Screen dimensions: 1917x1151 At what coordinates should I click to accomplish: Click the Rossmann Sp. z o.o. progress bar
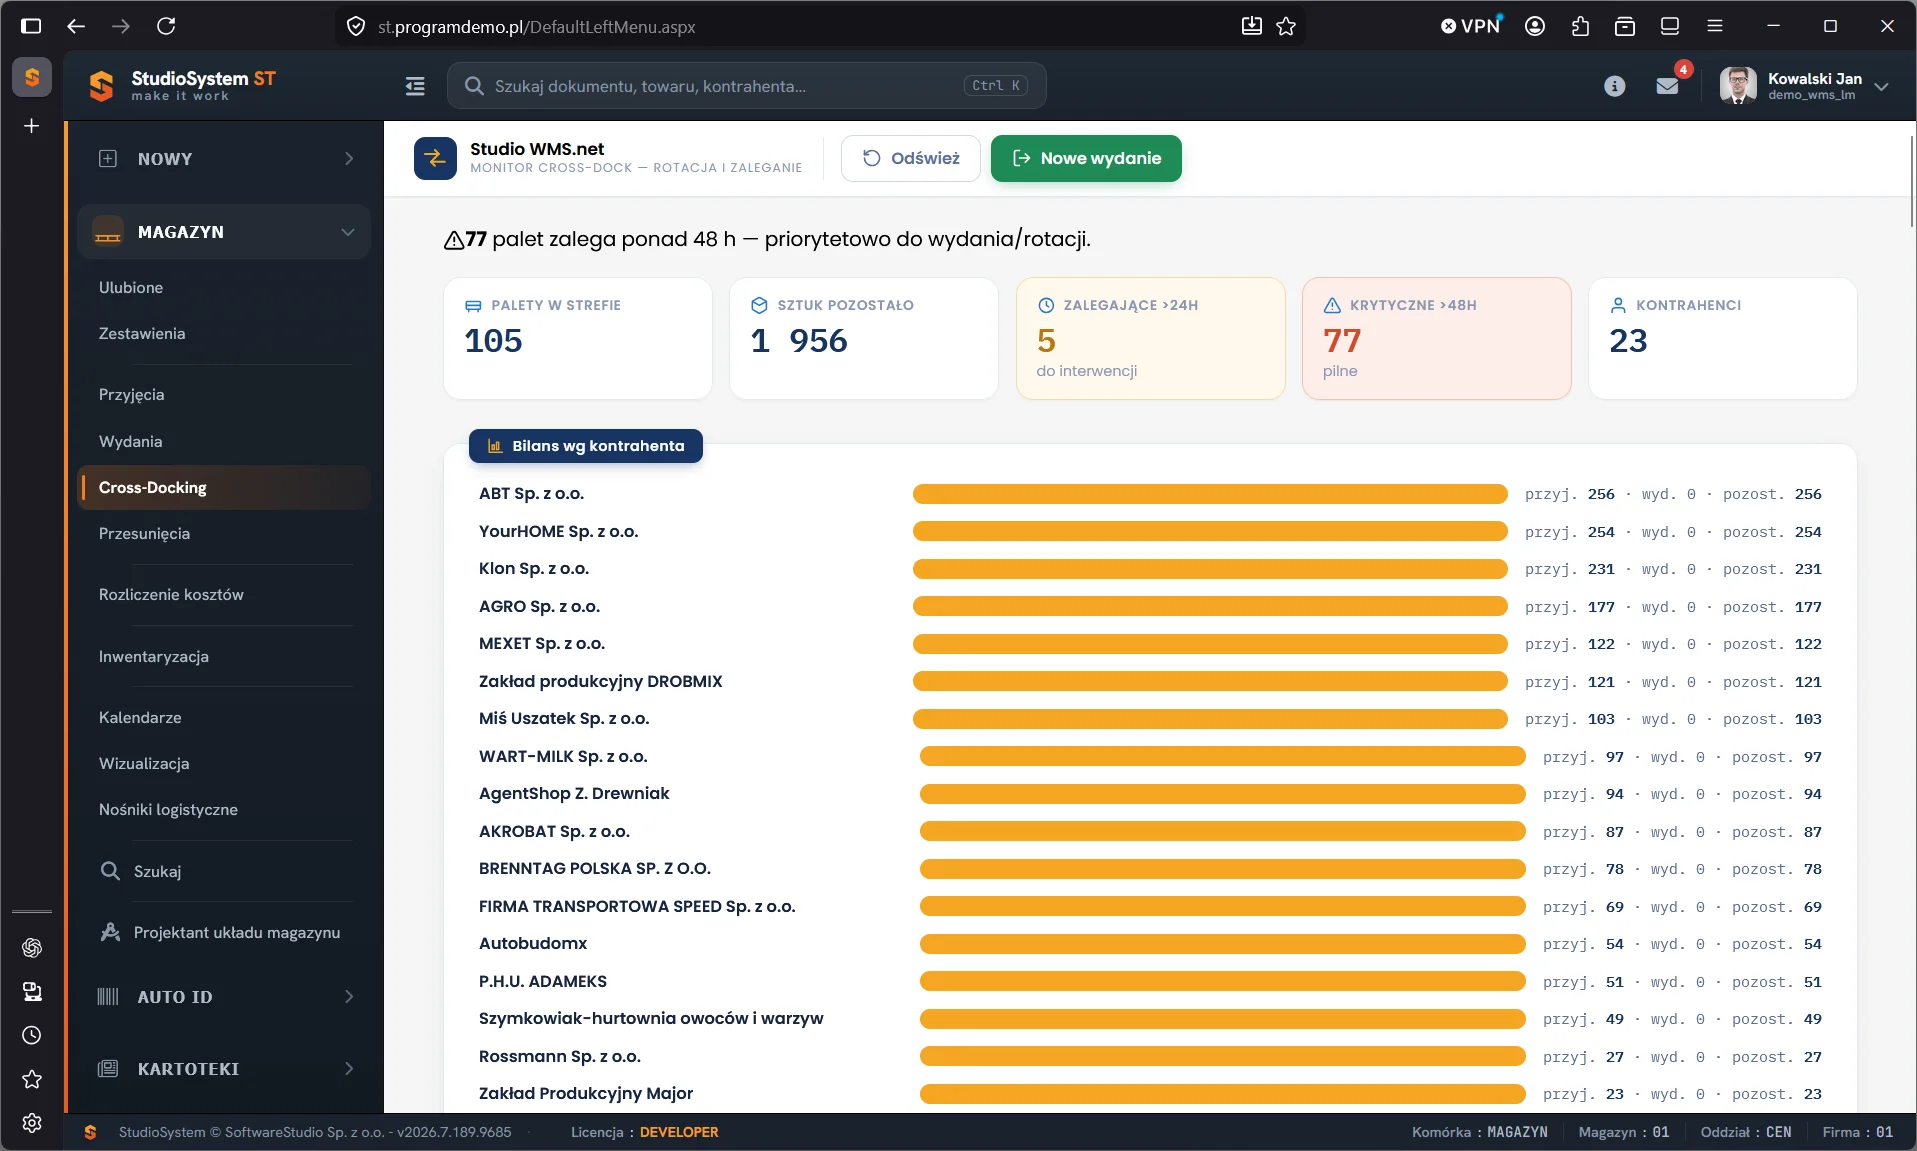click(1222, 1057)
